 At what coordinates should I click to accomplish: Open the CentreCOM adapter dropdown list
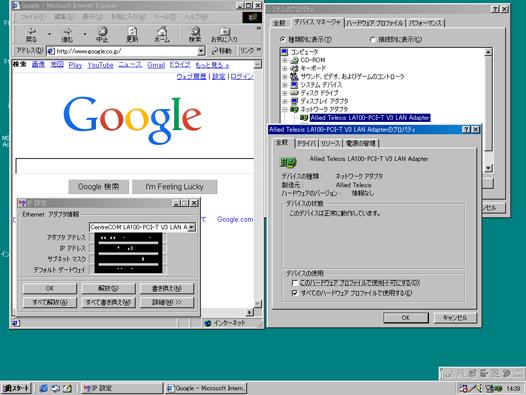[x=191, y=227]
